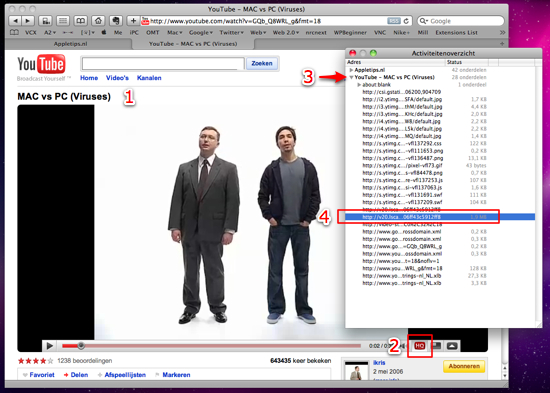The image size is (550, 393).
Task: Click the address bar URL field
Action: (x=268, y=21)
